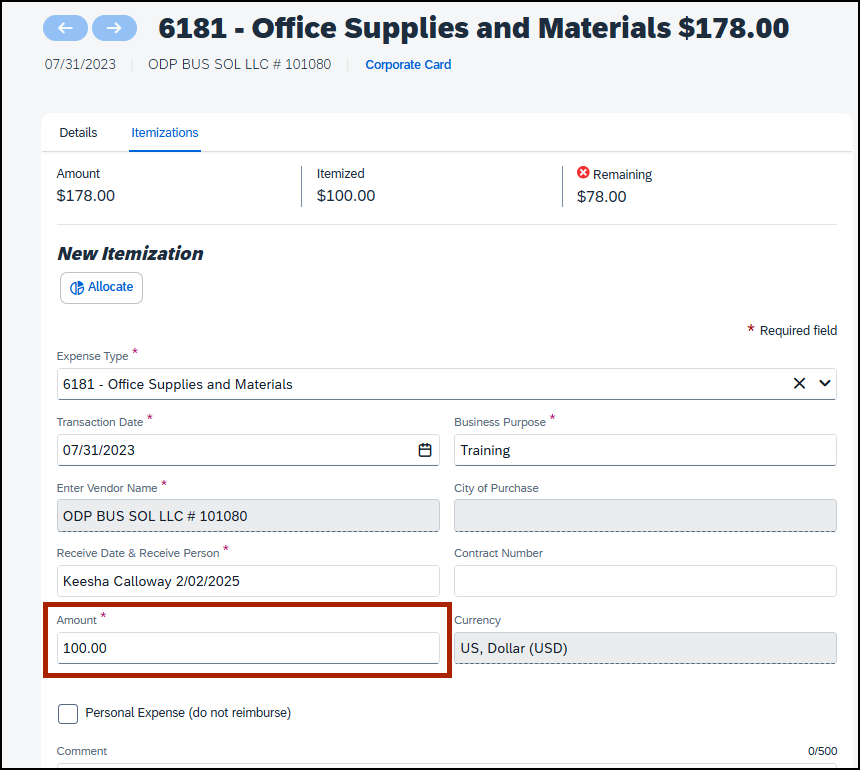Go to next expense with right arrow
The width and height of the screenshot is (860, 770).
[x=114, y=28]
